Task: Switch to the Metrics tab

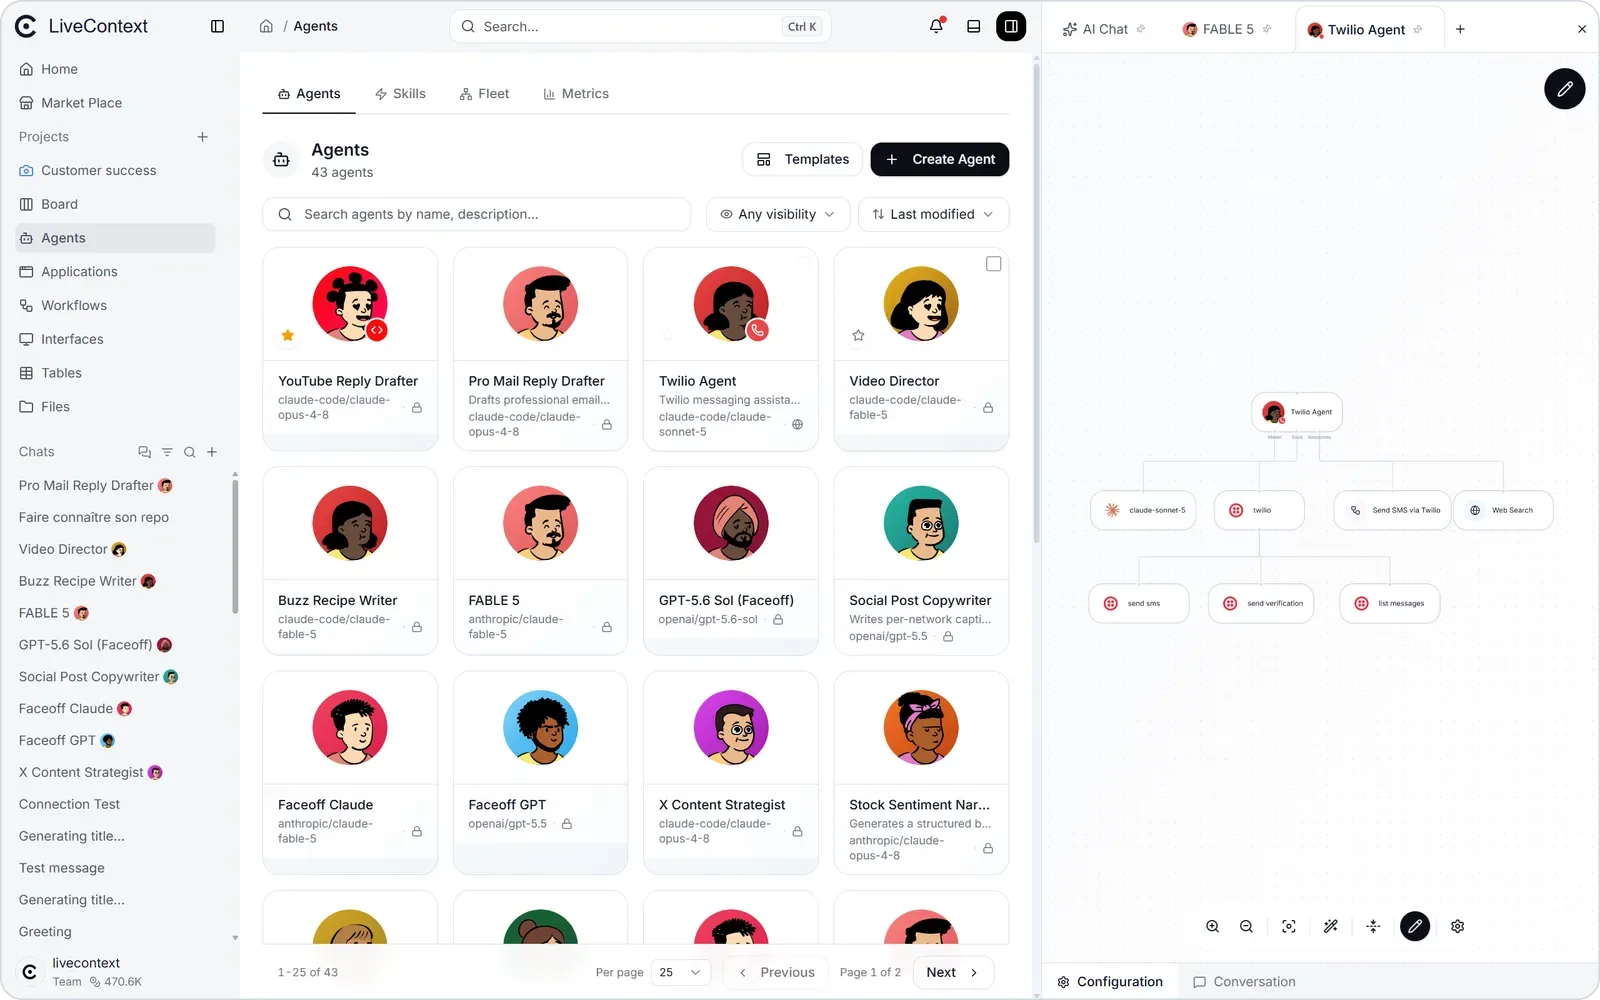Action: pos(576,94)
